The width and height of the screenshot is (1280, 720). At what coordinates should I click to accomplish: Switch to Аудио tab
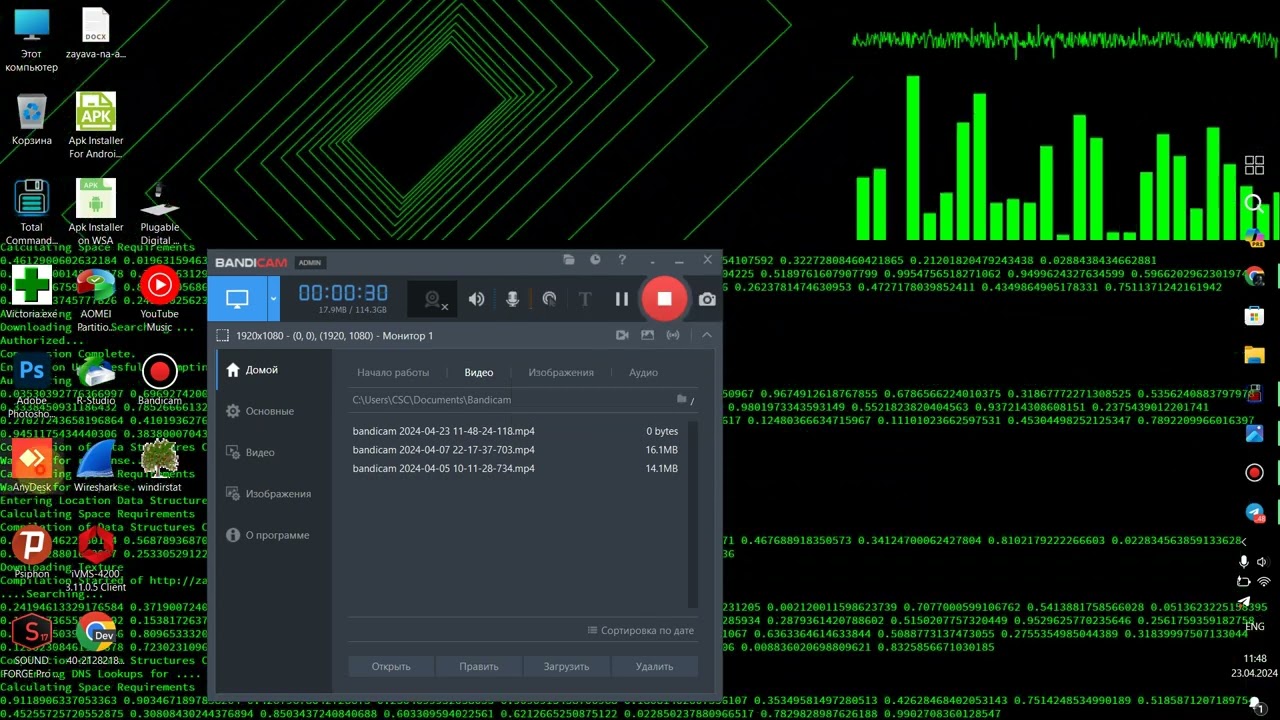point(643,372)
